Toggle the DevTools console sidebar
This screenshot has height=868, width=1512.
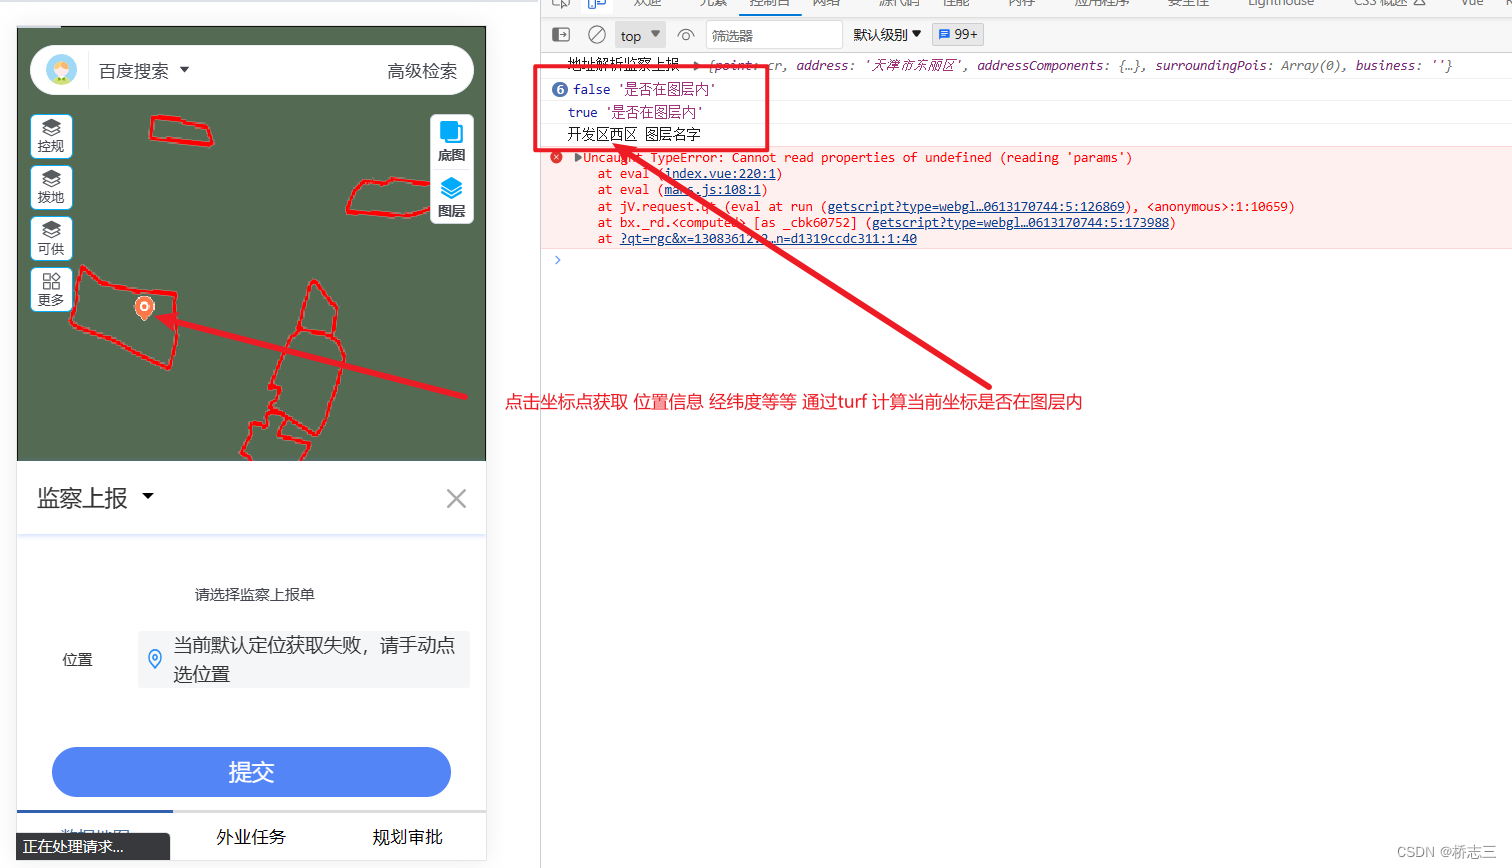[x=562, y=35]
